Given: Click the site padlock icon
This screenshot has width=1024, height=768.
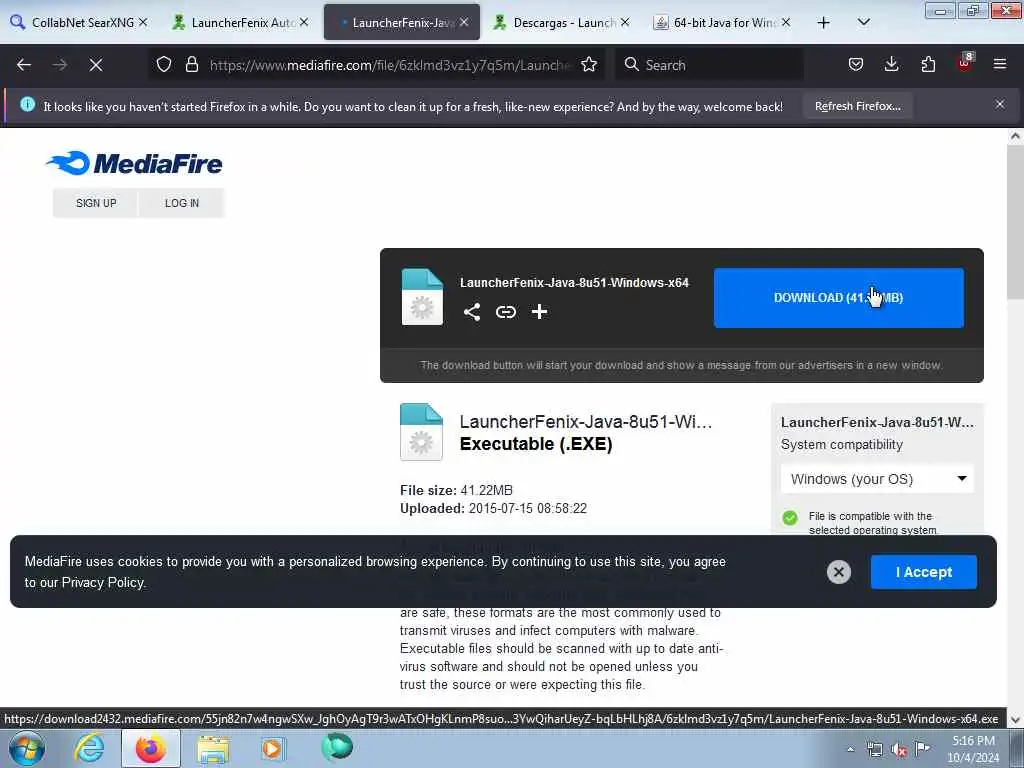Looking at the screenshot, I should [x=191, y=64].
